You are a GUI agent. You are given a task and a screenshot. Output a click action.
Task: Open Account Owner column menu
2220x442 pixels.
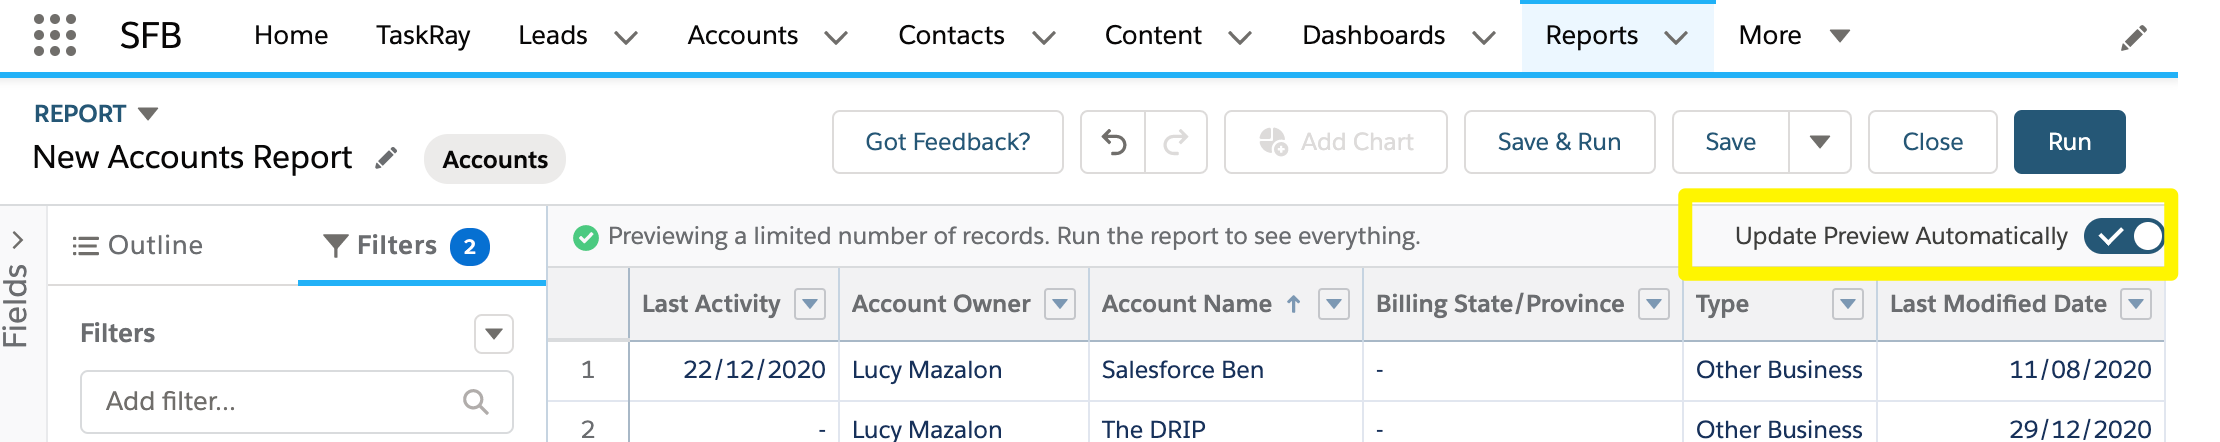tap(1060, 303)
